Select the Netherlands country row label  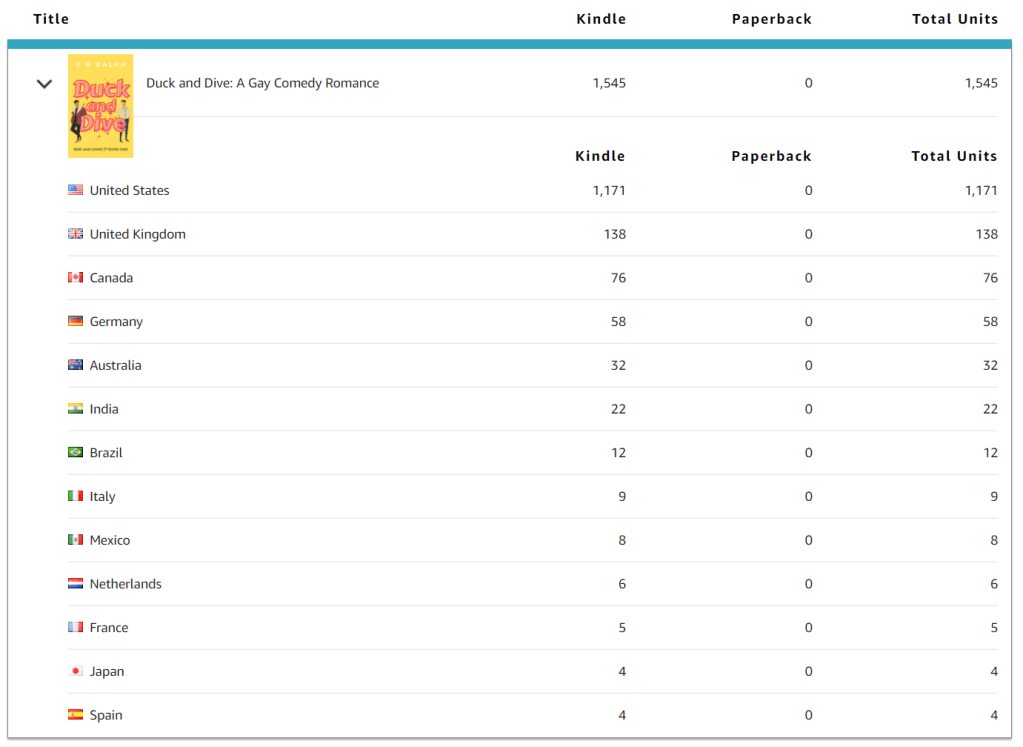coord(125,584)
